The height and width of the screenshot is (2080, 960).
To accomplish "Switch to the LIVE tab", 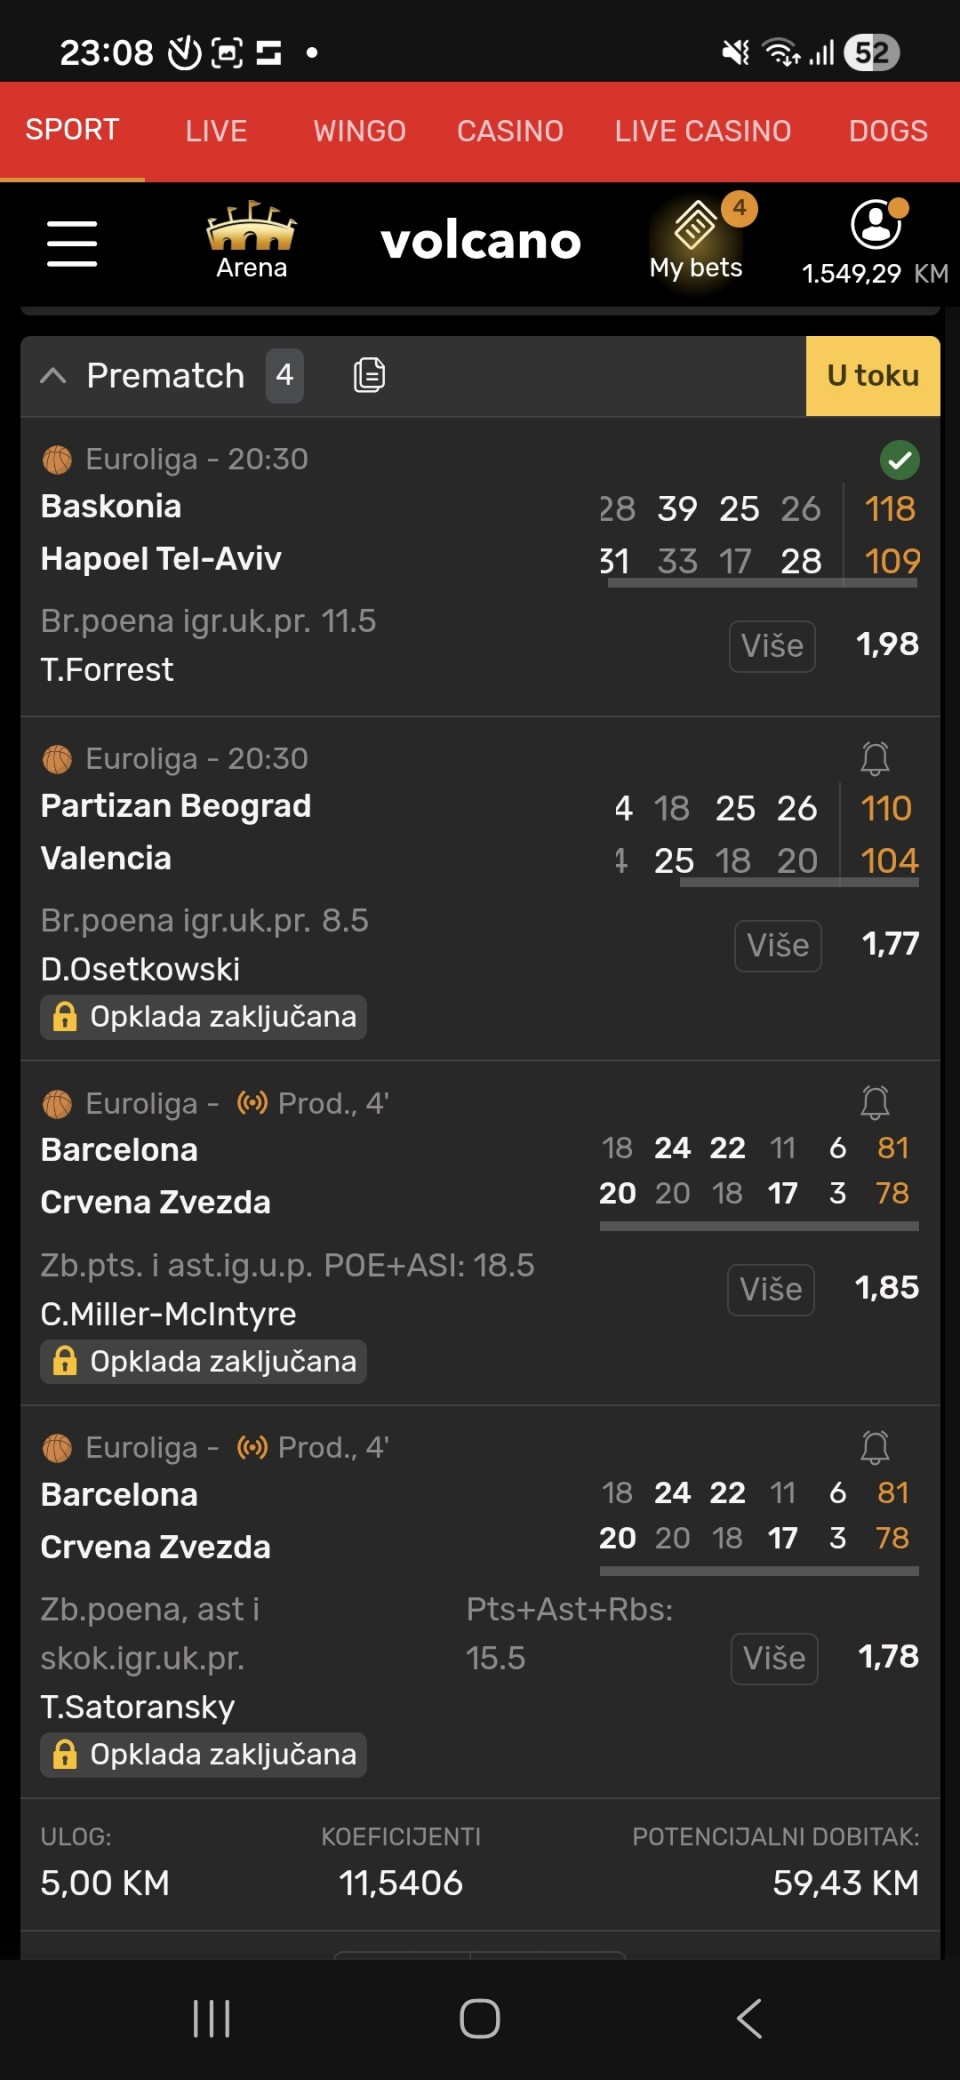I will tap(216, 131).
